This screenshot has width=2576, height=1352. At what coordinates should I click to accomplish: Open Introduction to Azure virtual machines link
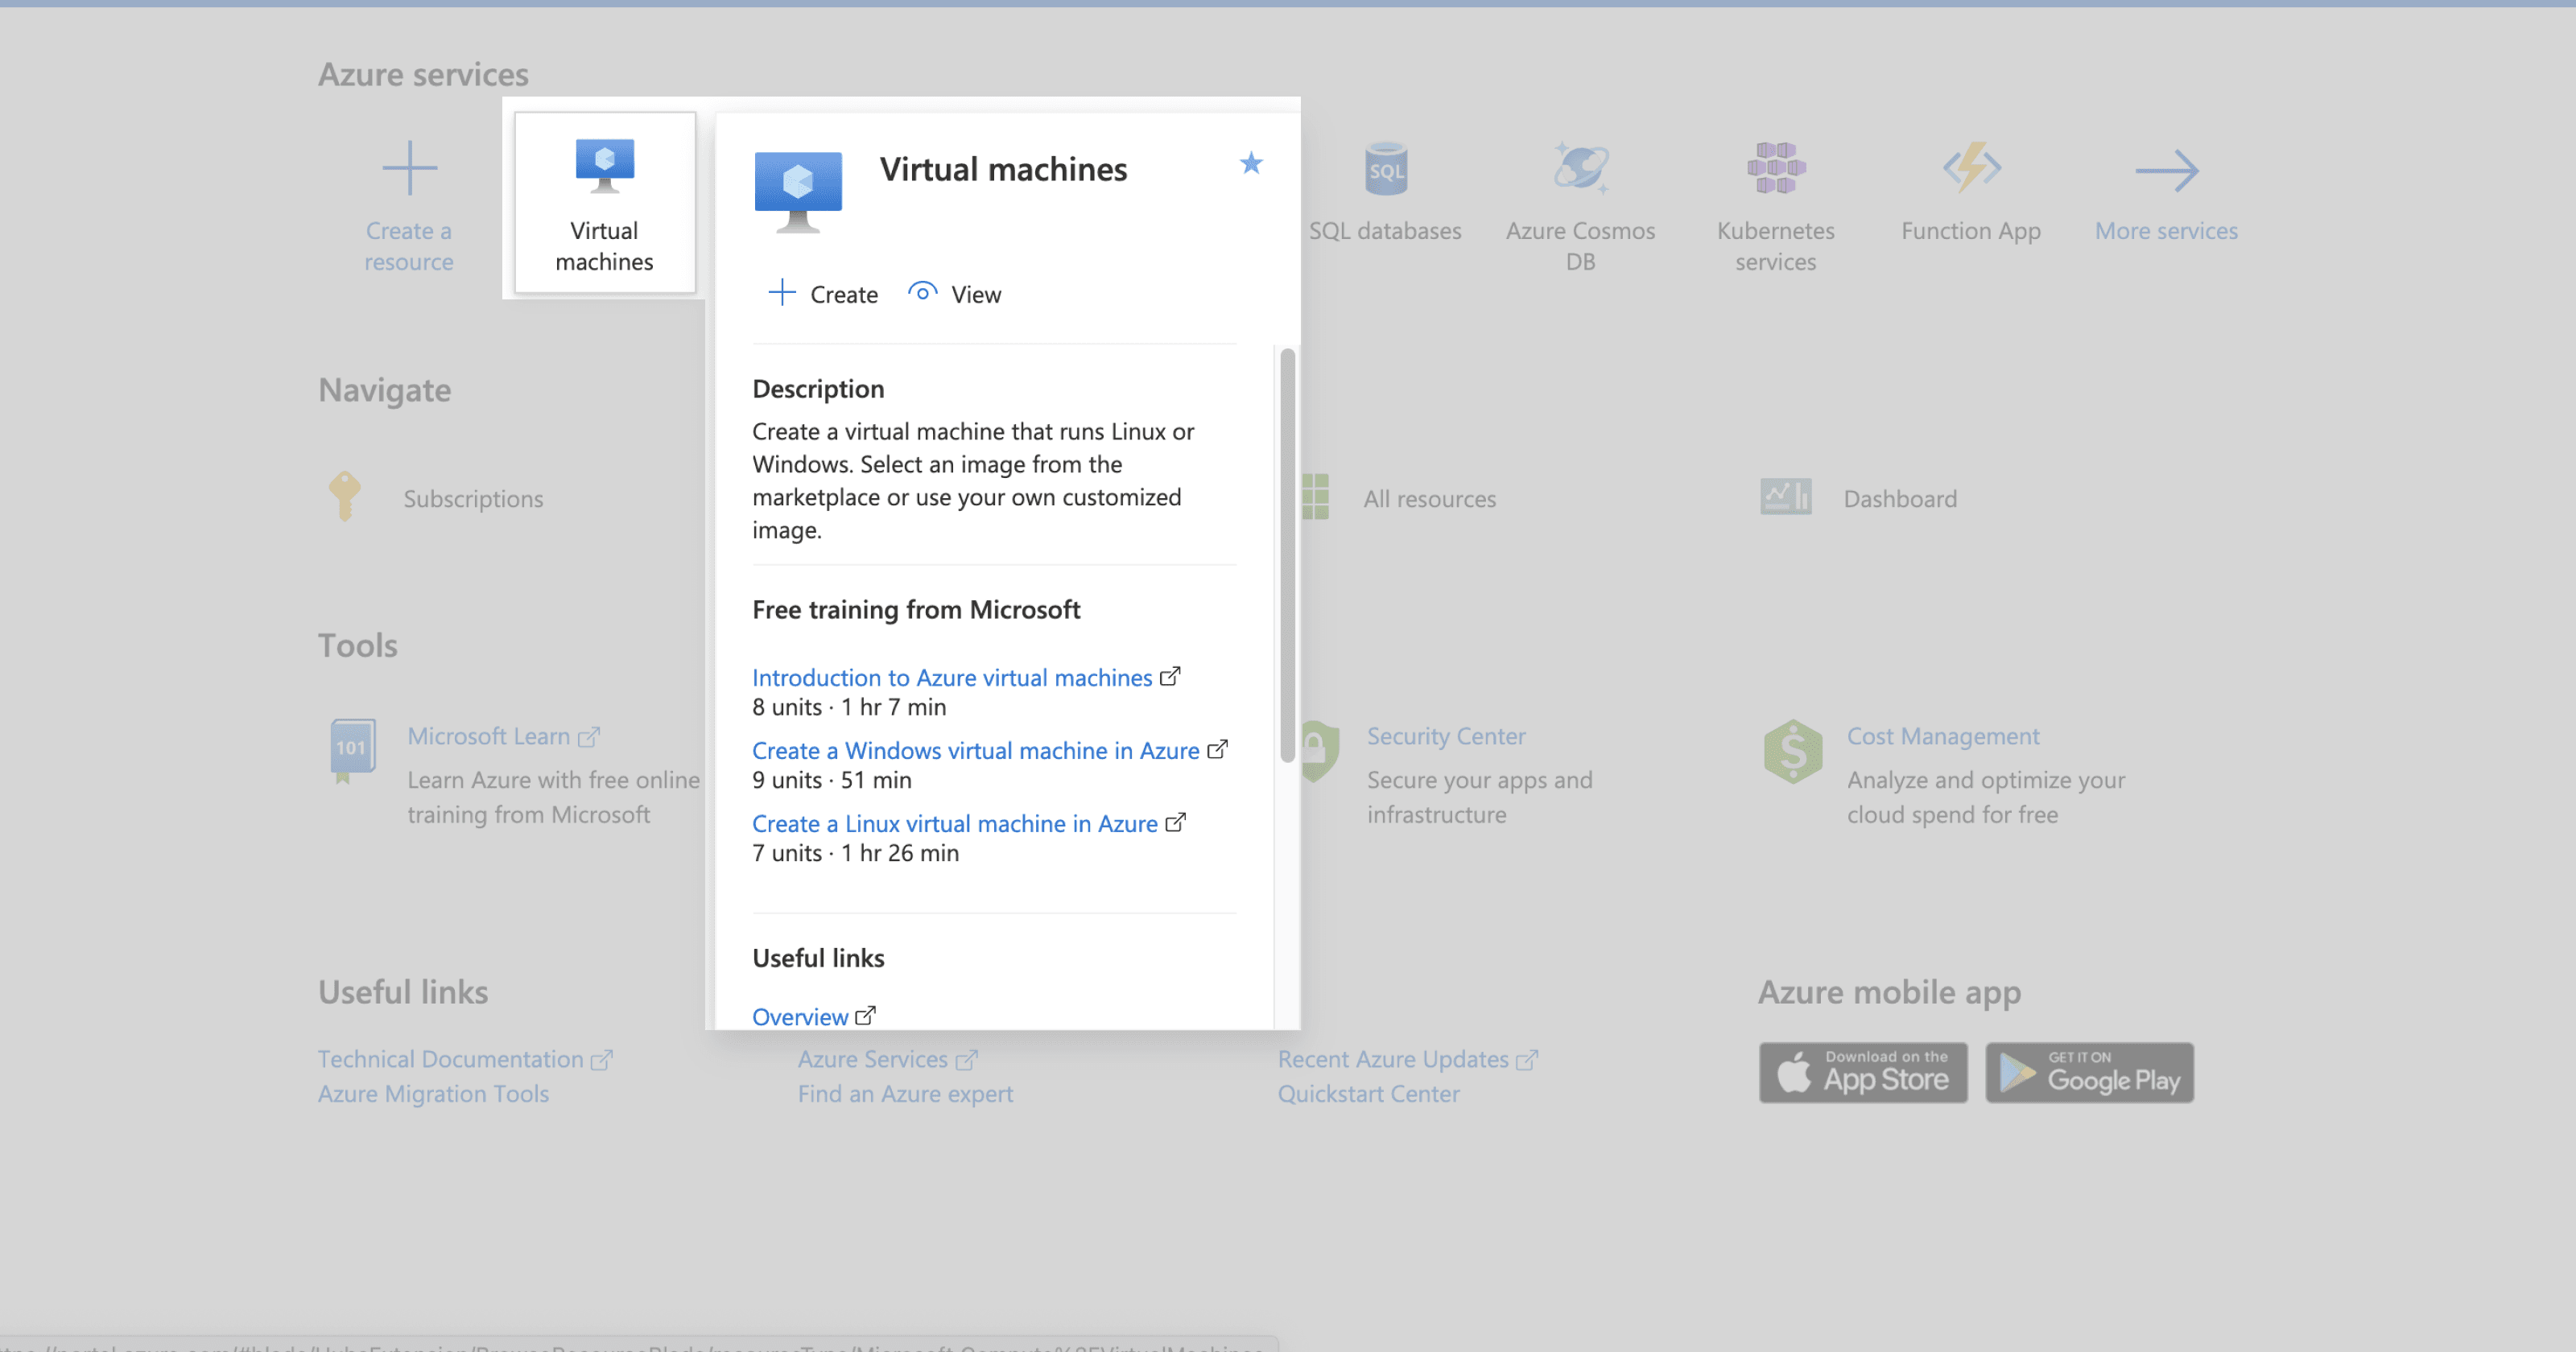(x=952, y=677)
